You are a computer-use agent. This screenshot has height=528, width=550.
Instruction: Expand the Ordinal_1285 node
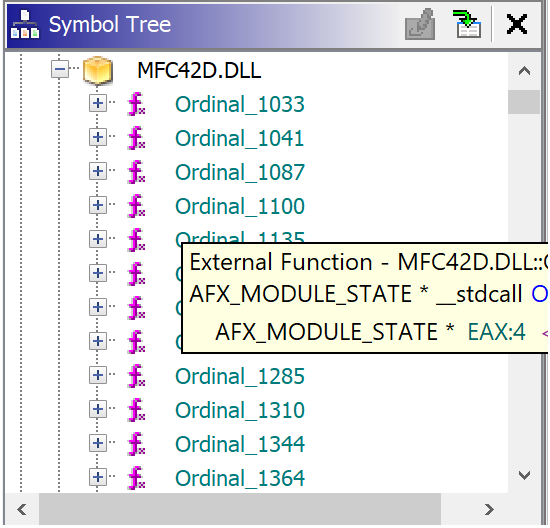coord(98,376)
